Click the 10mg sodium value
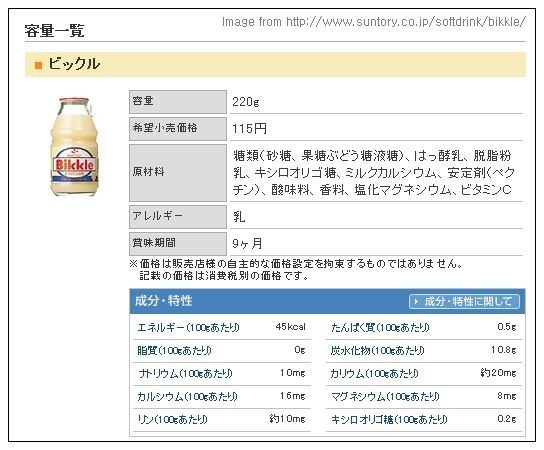The width and height of the screenshot is (544, 450). click(x=293, y=373)
